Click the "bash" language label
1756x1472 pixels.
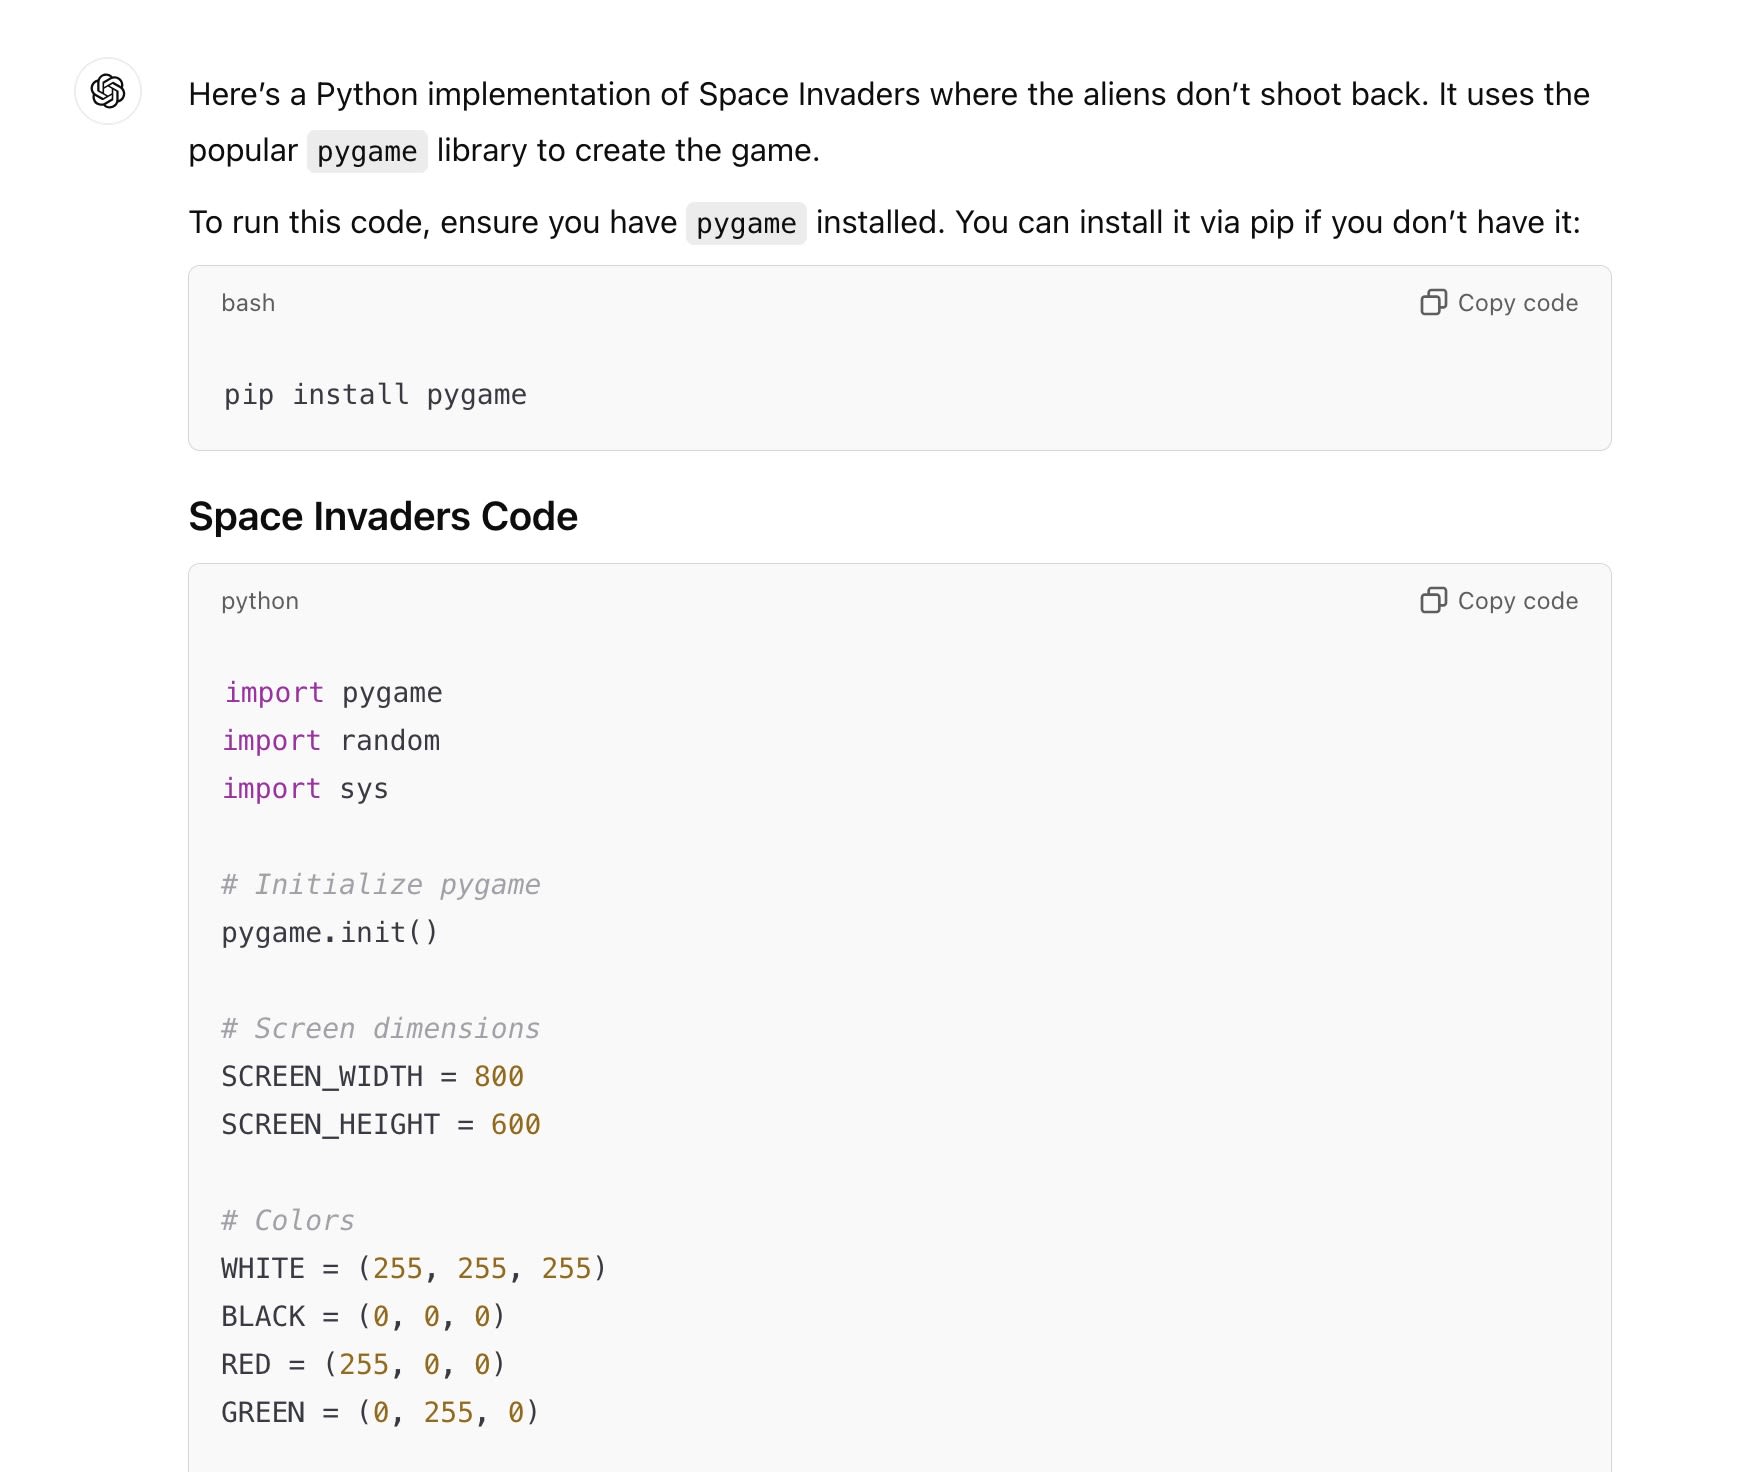pyautogui.click(x=248, y=303)
